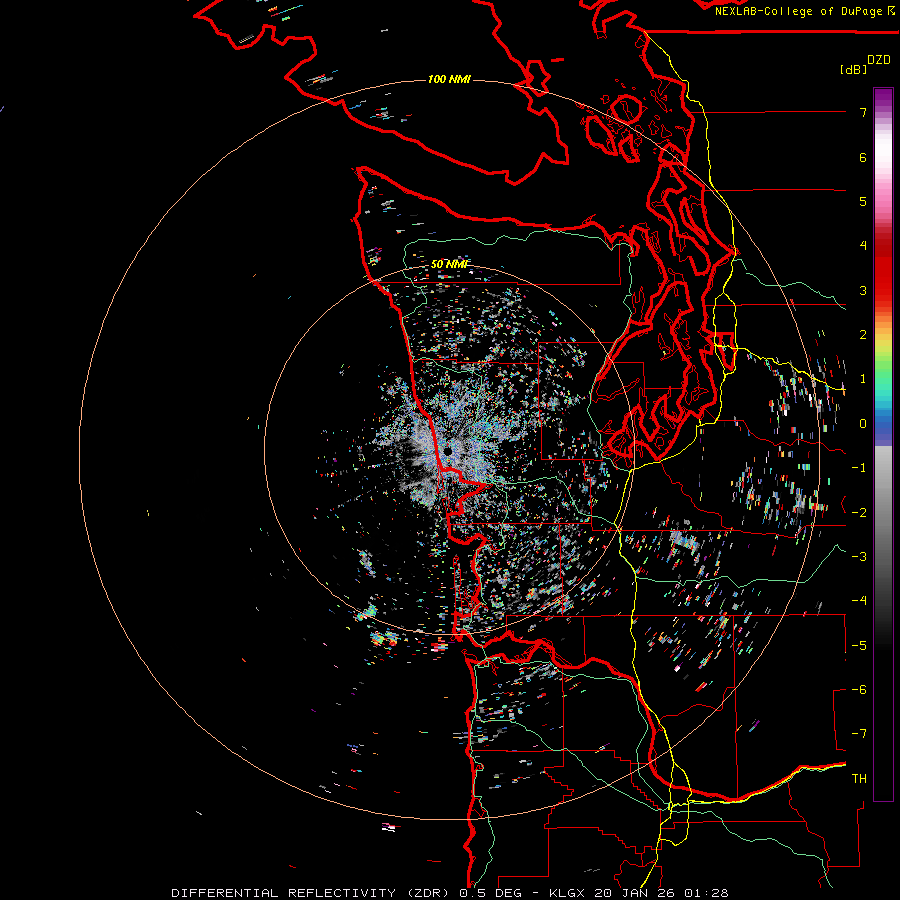Click the DZD legend title
The image size is (900, 900).
pyautogui.click(x=879, y=60)
